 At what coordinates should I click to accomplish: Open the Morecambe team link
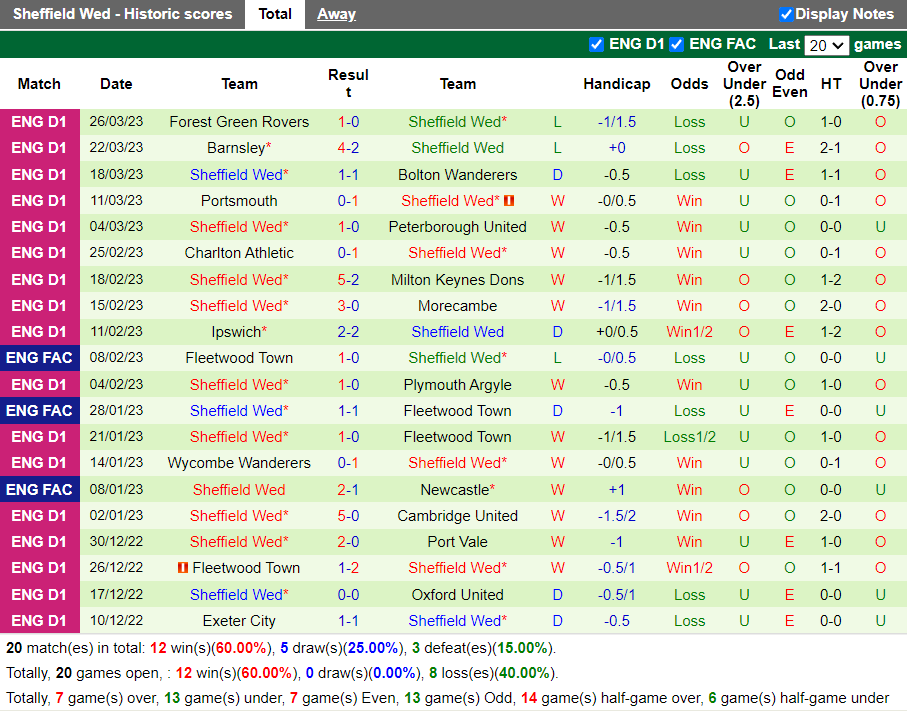(x=457, y=305)
